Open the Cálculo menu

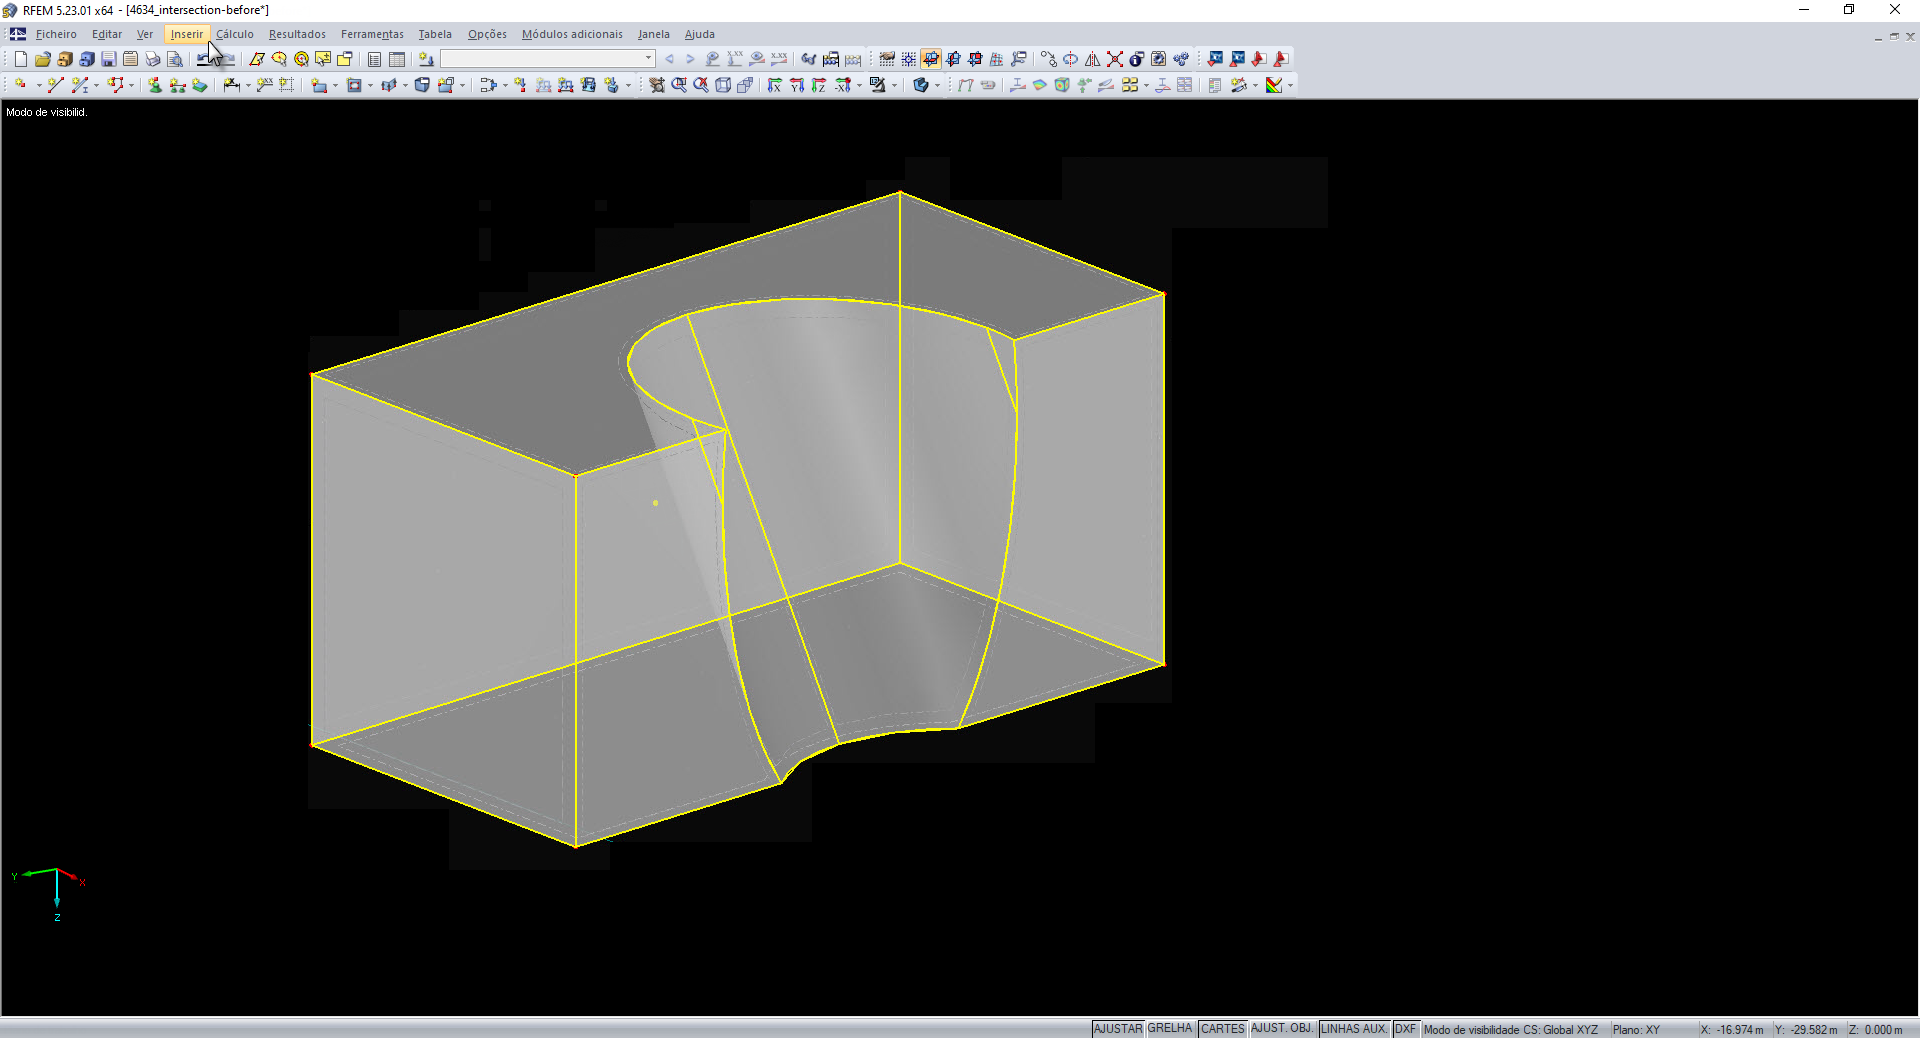point(235,34)
